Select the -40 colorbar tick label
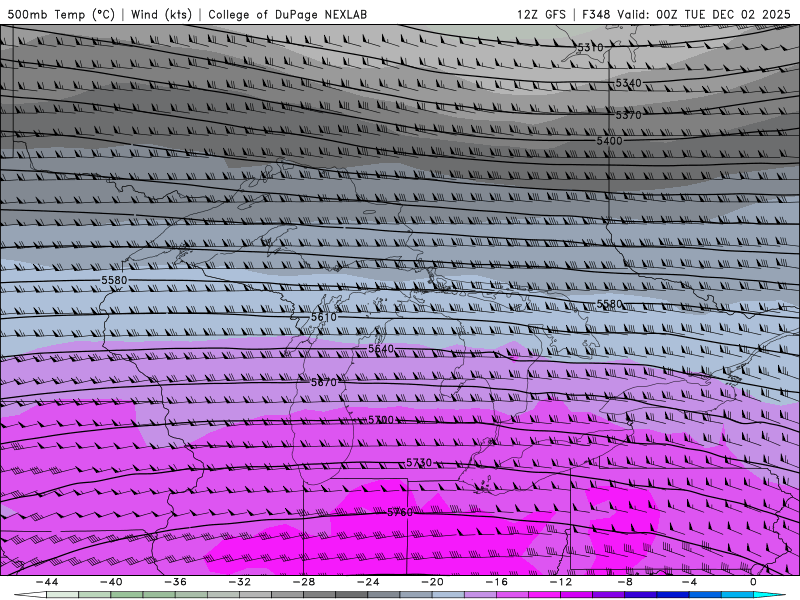Screen dimensions: 800x600 111,582
